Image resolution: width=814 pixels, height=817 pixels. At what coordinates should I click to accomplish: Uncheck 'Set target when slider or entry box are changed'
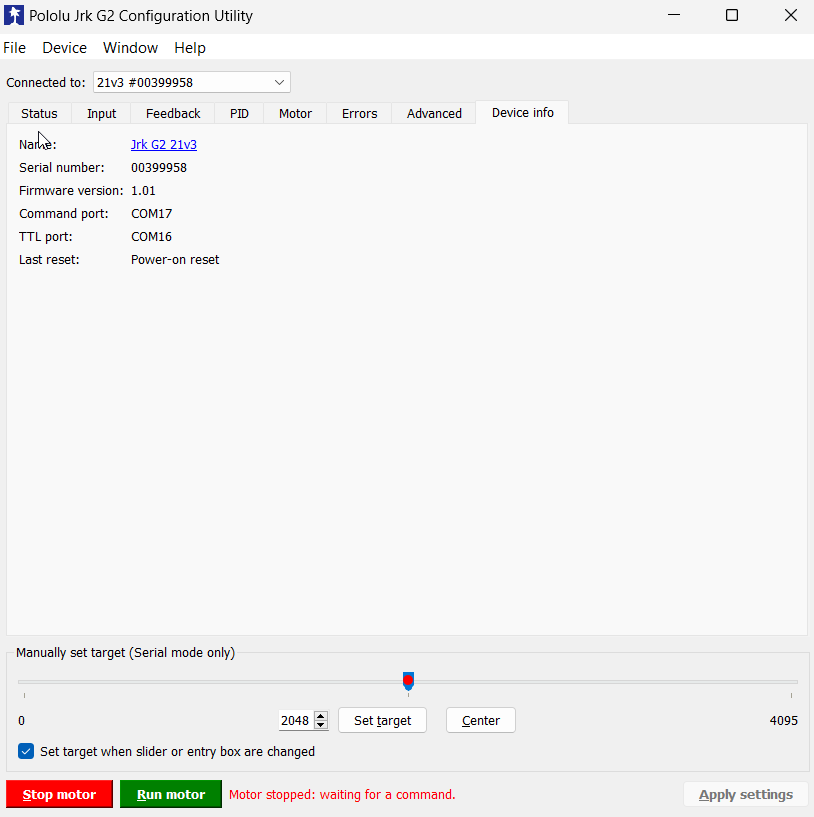(26, 751)
